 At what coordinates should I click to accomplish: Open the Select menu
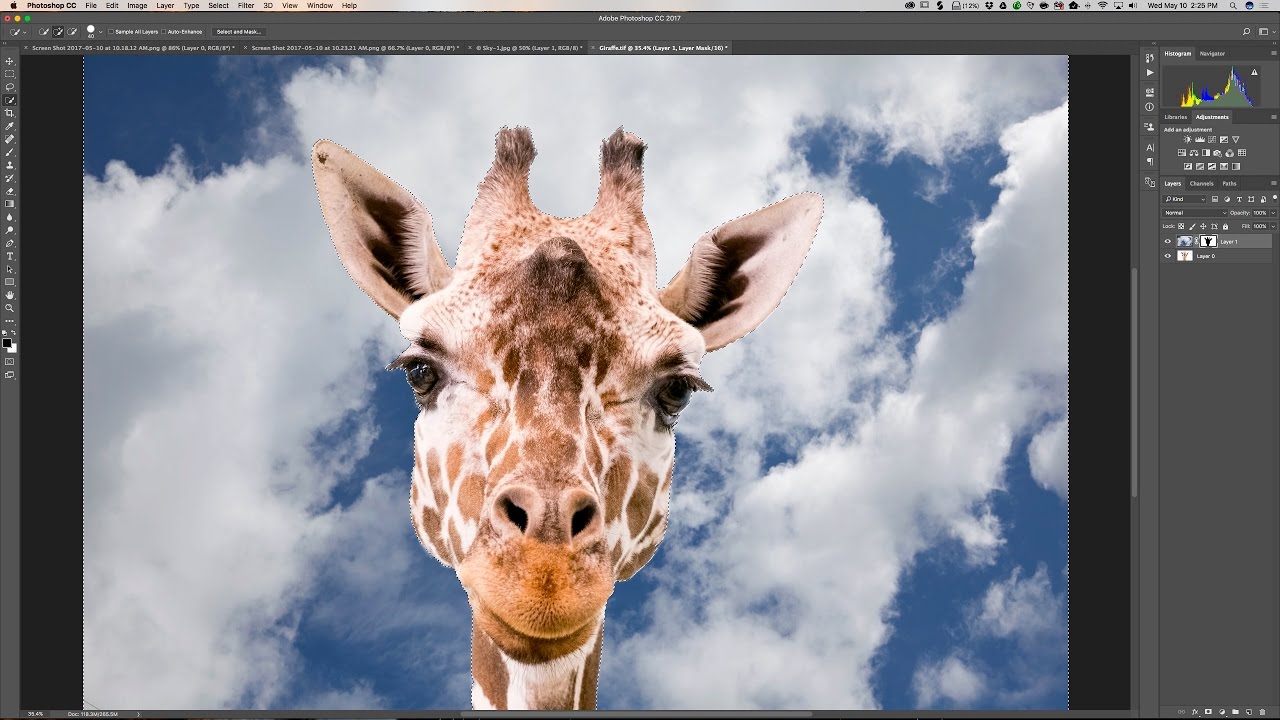tap(218, 6)
